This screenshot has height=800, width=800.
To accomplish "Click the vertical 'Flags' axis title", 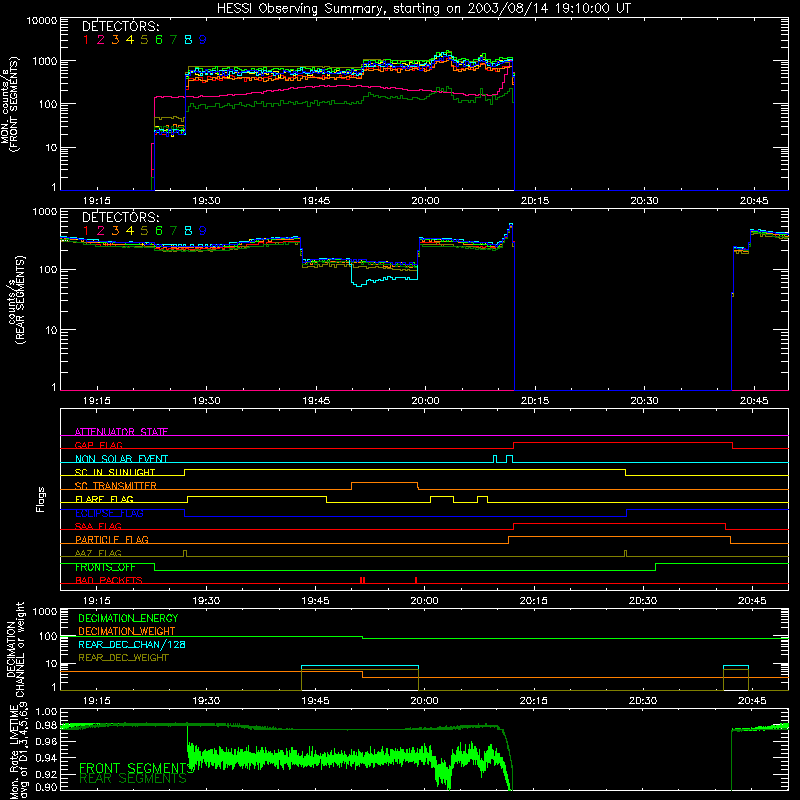I will click(x=41, y=499).
